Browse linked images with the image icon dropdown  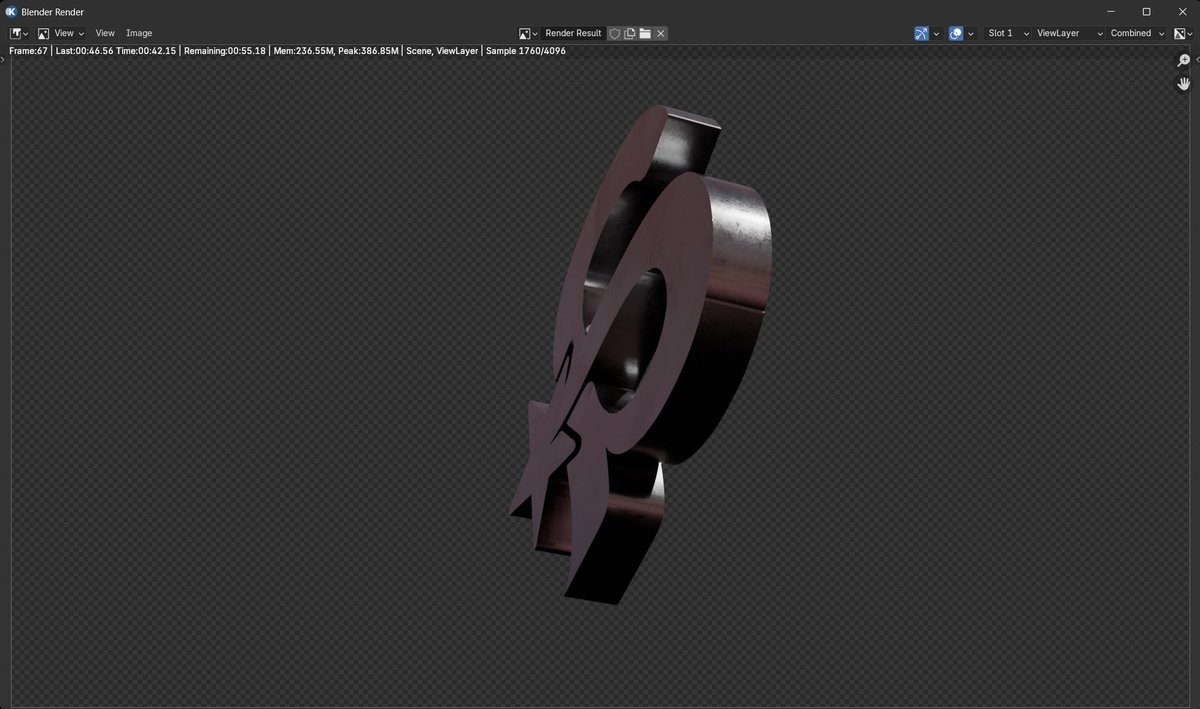pos(529,33)
